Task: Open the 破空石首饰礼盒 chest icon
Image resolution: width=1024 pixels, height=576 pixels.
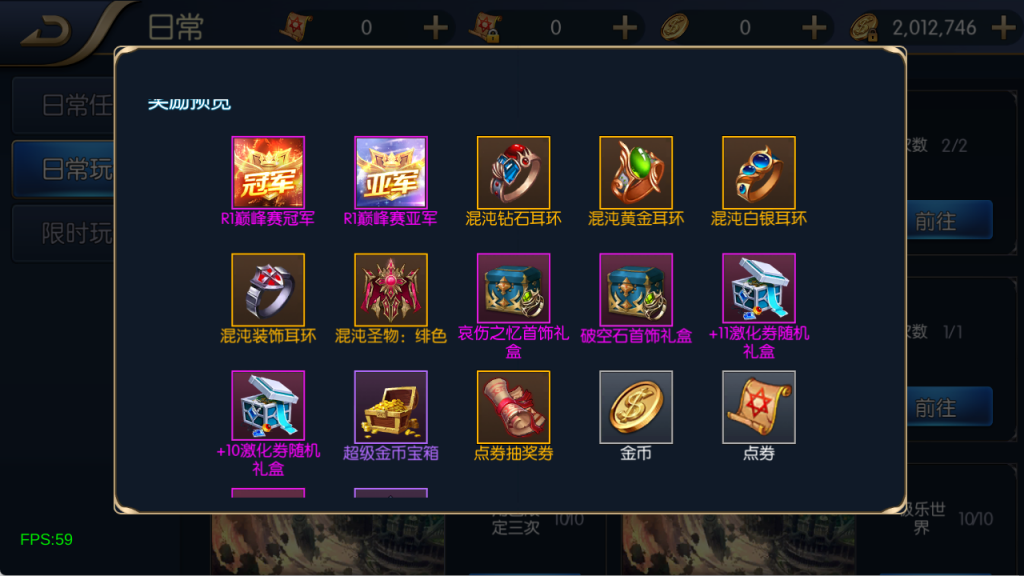Action: click(x=636, y=289)
